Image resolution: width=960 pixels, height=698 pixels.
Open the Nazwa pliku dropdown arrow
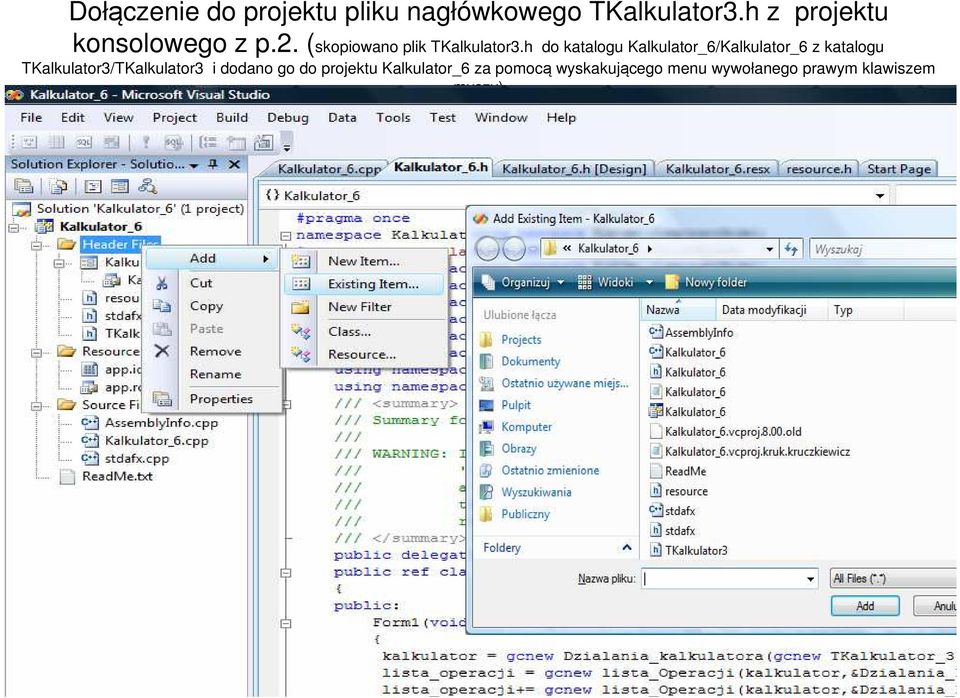(811, 579)
